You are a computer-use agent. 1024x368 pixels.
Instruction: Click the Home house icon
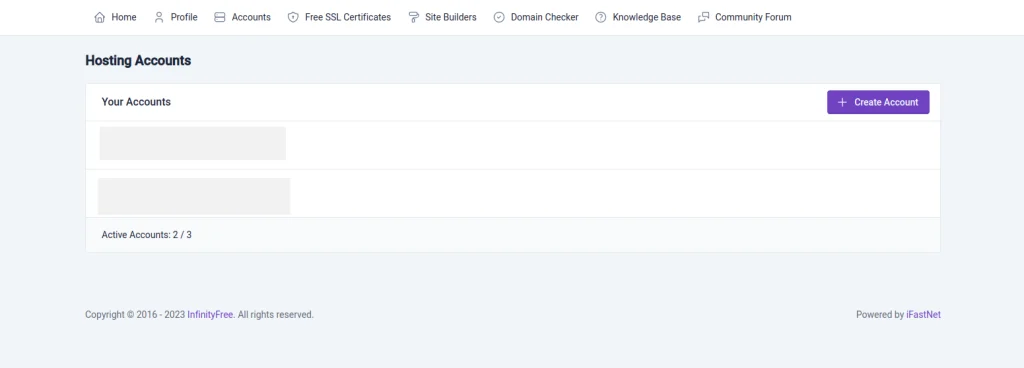(x=99, y=18)
